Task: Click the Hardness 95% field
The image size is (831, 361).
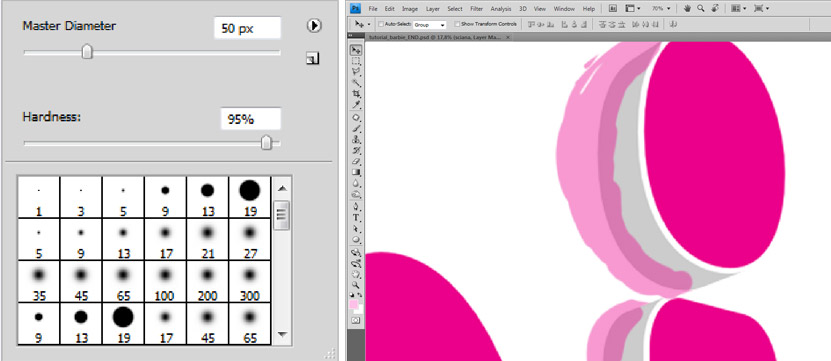Action: pyautogui.click(x=251, y=119)
